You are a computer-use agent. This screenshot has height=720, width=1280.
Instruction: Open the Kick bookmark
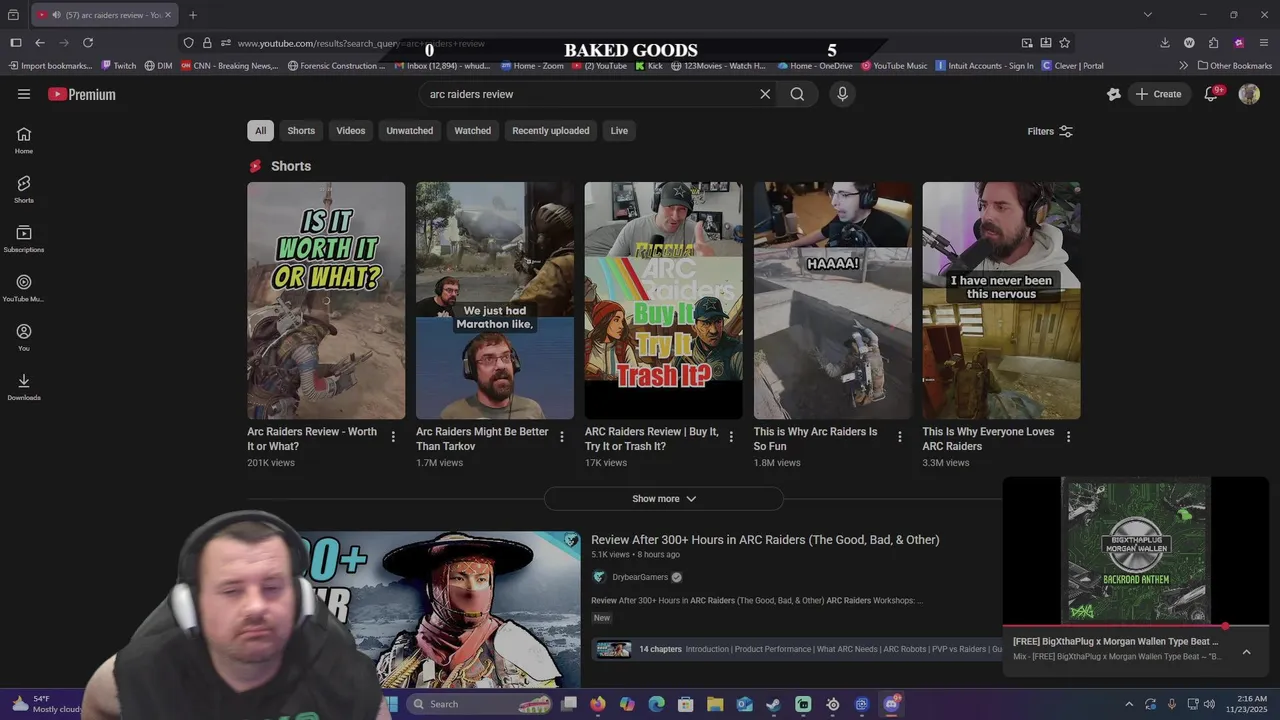tap(647, 66)
